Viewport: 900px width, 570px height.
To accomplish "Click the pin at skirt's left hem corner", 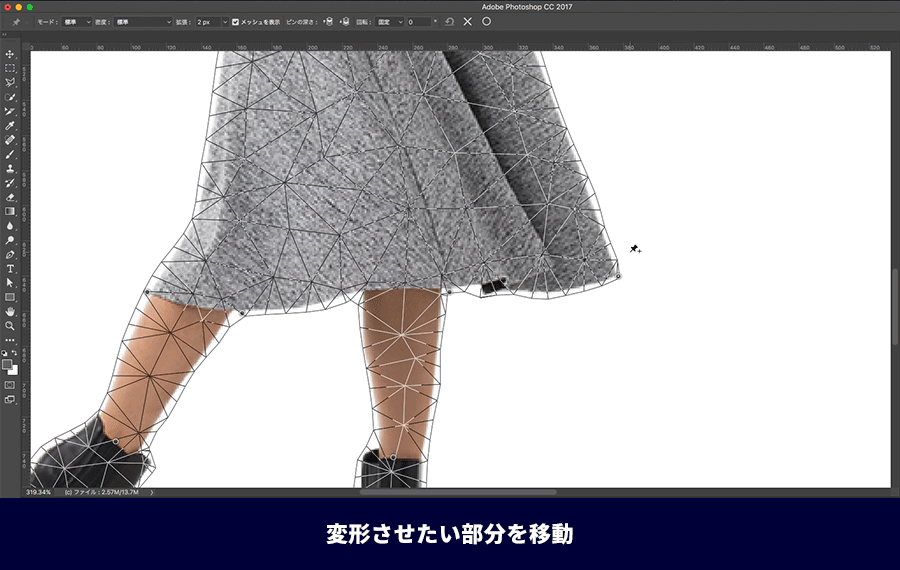I will click(x=147, y=292).
